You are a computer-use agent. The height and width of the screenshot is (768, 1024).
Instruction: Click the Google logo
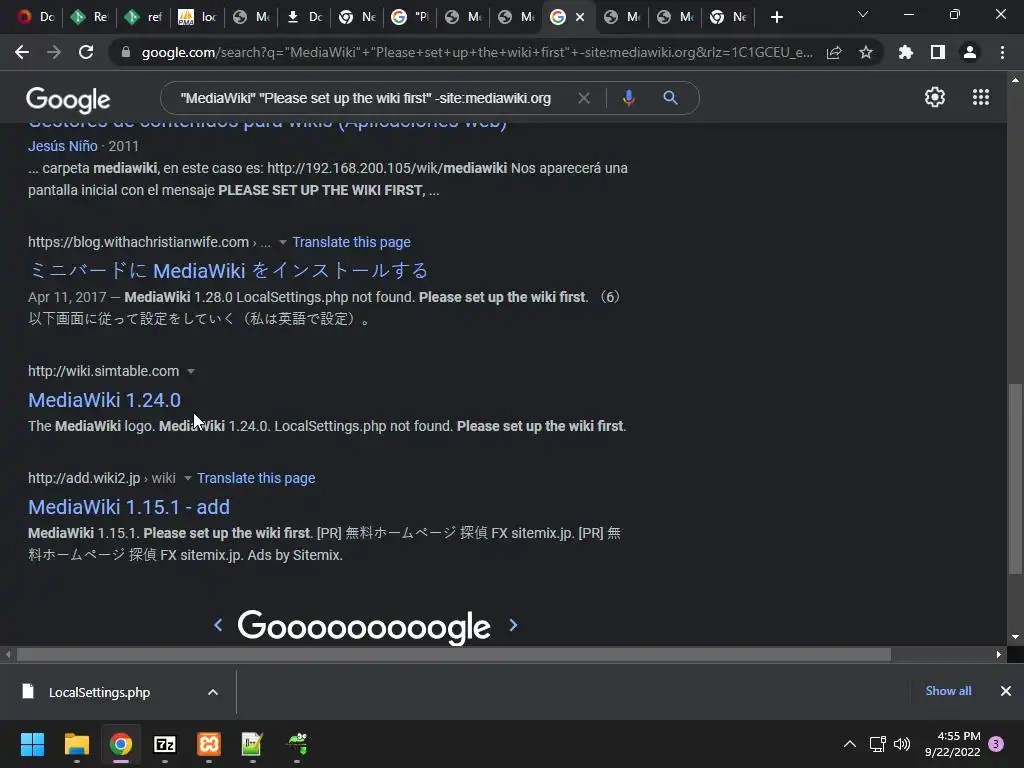pyautogui.click(x=68, y=100)
